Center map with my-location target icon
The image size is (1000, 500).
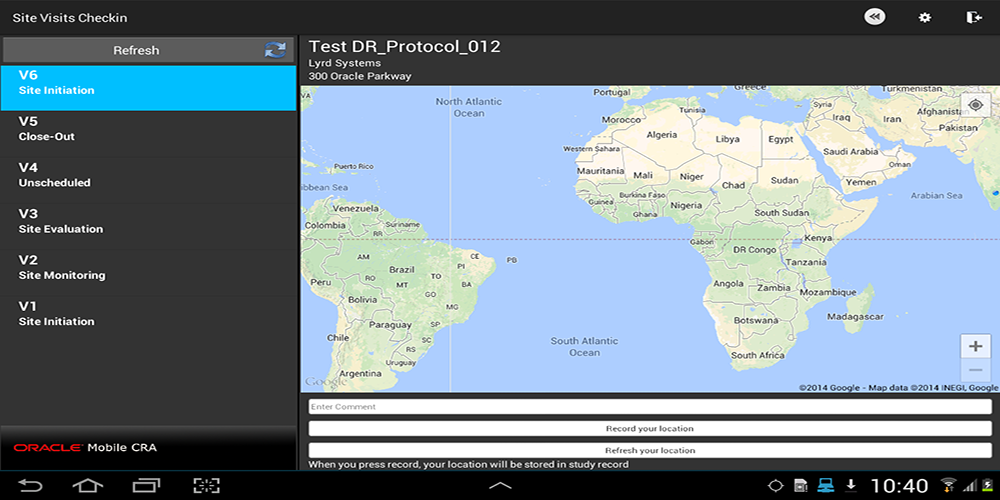pyautogui.click(x=975, y=105)
